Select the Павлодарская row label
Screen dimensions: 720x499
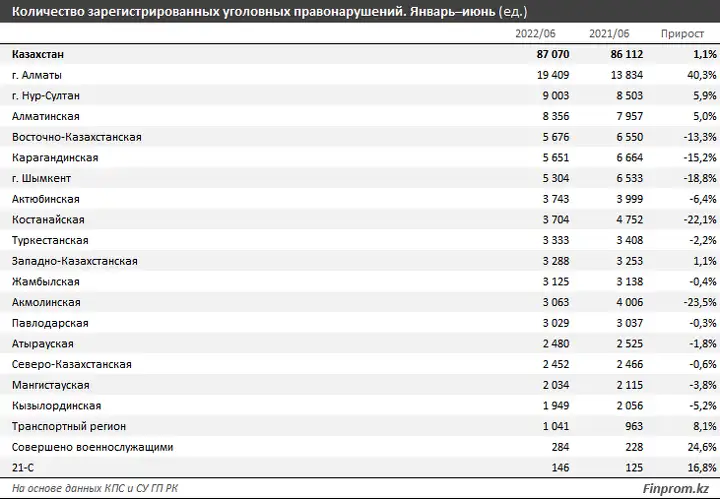pyautogui.click(x=50, y=323)
